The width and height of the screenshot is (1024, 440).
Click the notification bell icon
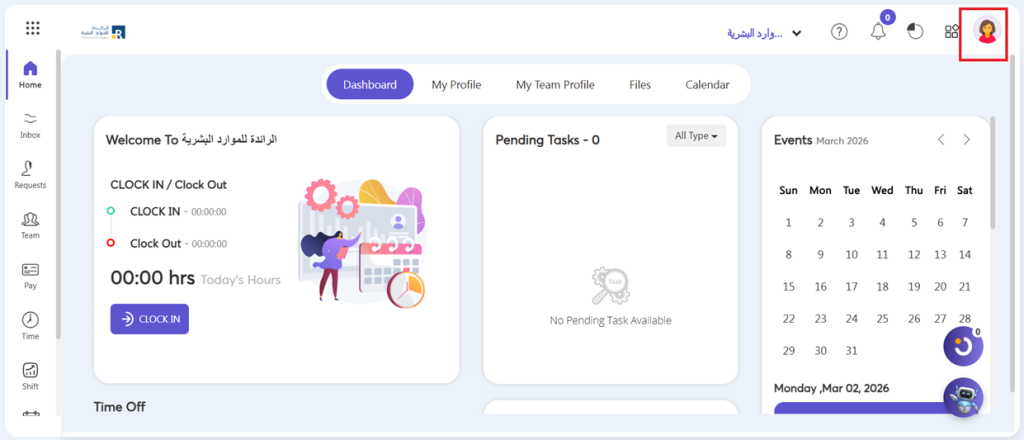point(878,32)
